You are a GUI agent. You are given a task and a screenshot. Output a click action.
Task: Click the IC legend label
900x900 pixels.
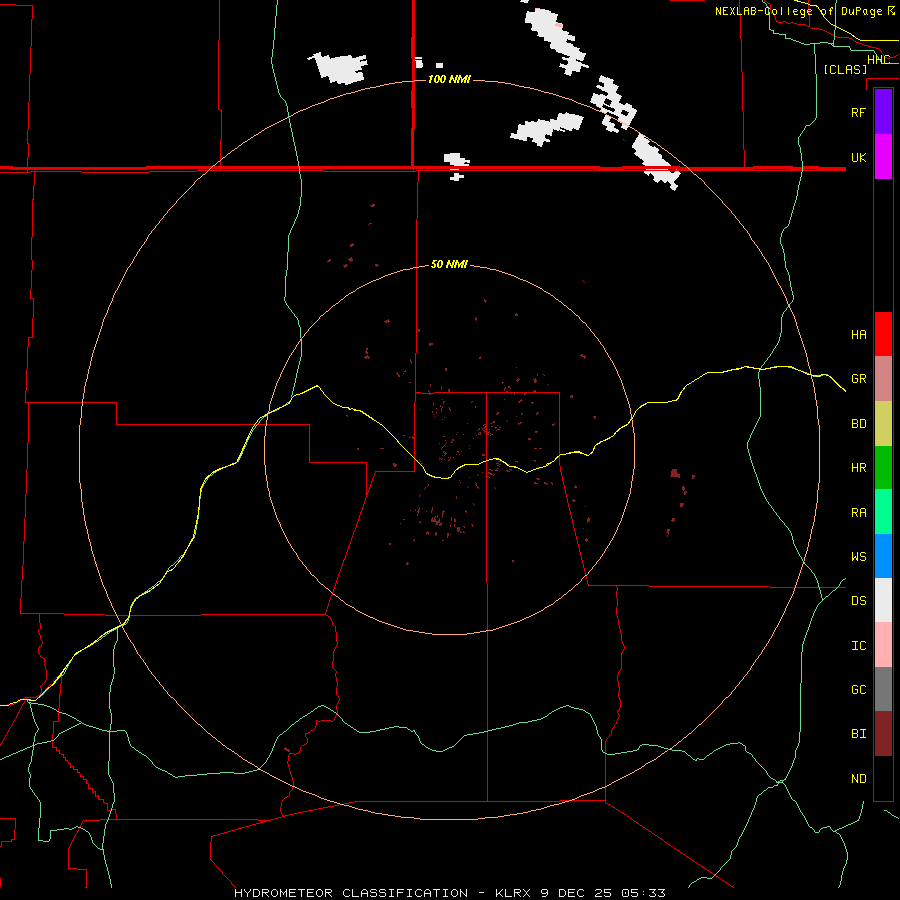pos(859,646)
